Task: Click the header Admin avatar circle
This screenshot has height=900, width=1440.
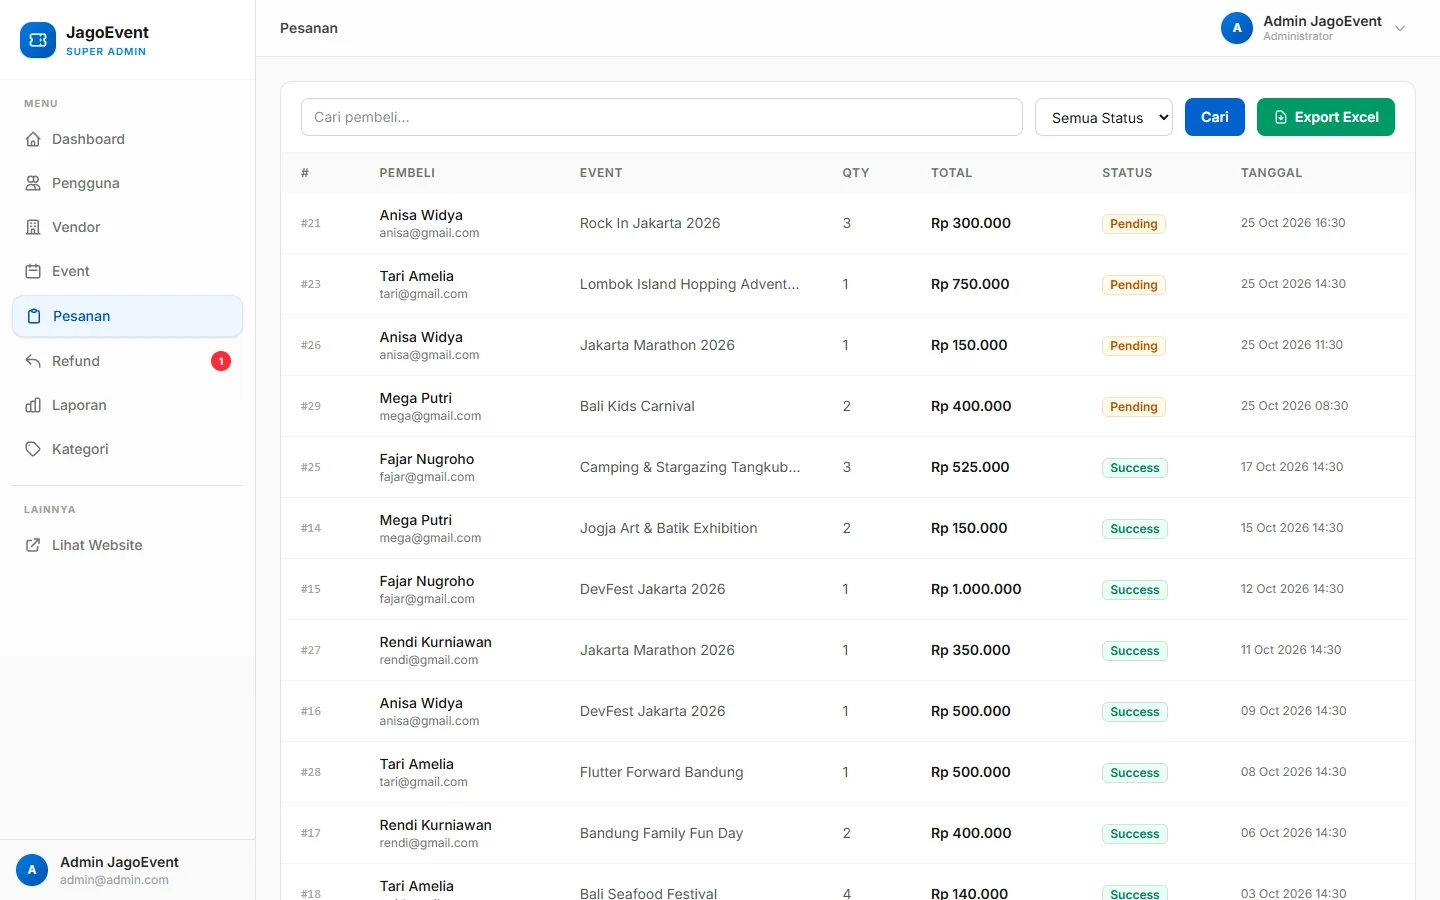Action: point(1237,28)
